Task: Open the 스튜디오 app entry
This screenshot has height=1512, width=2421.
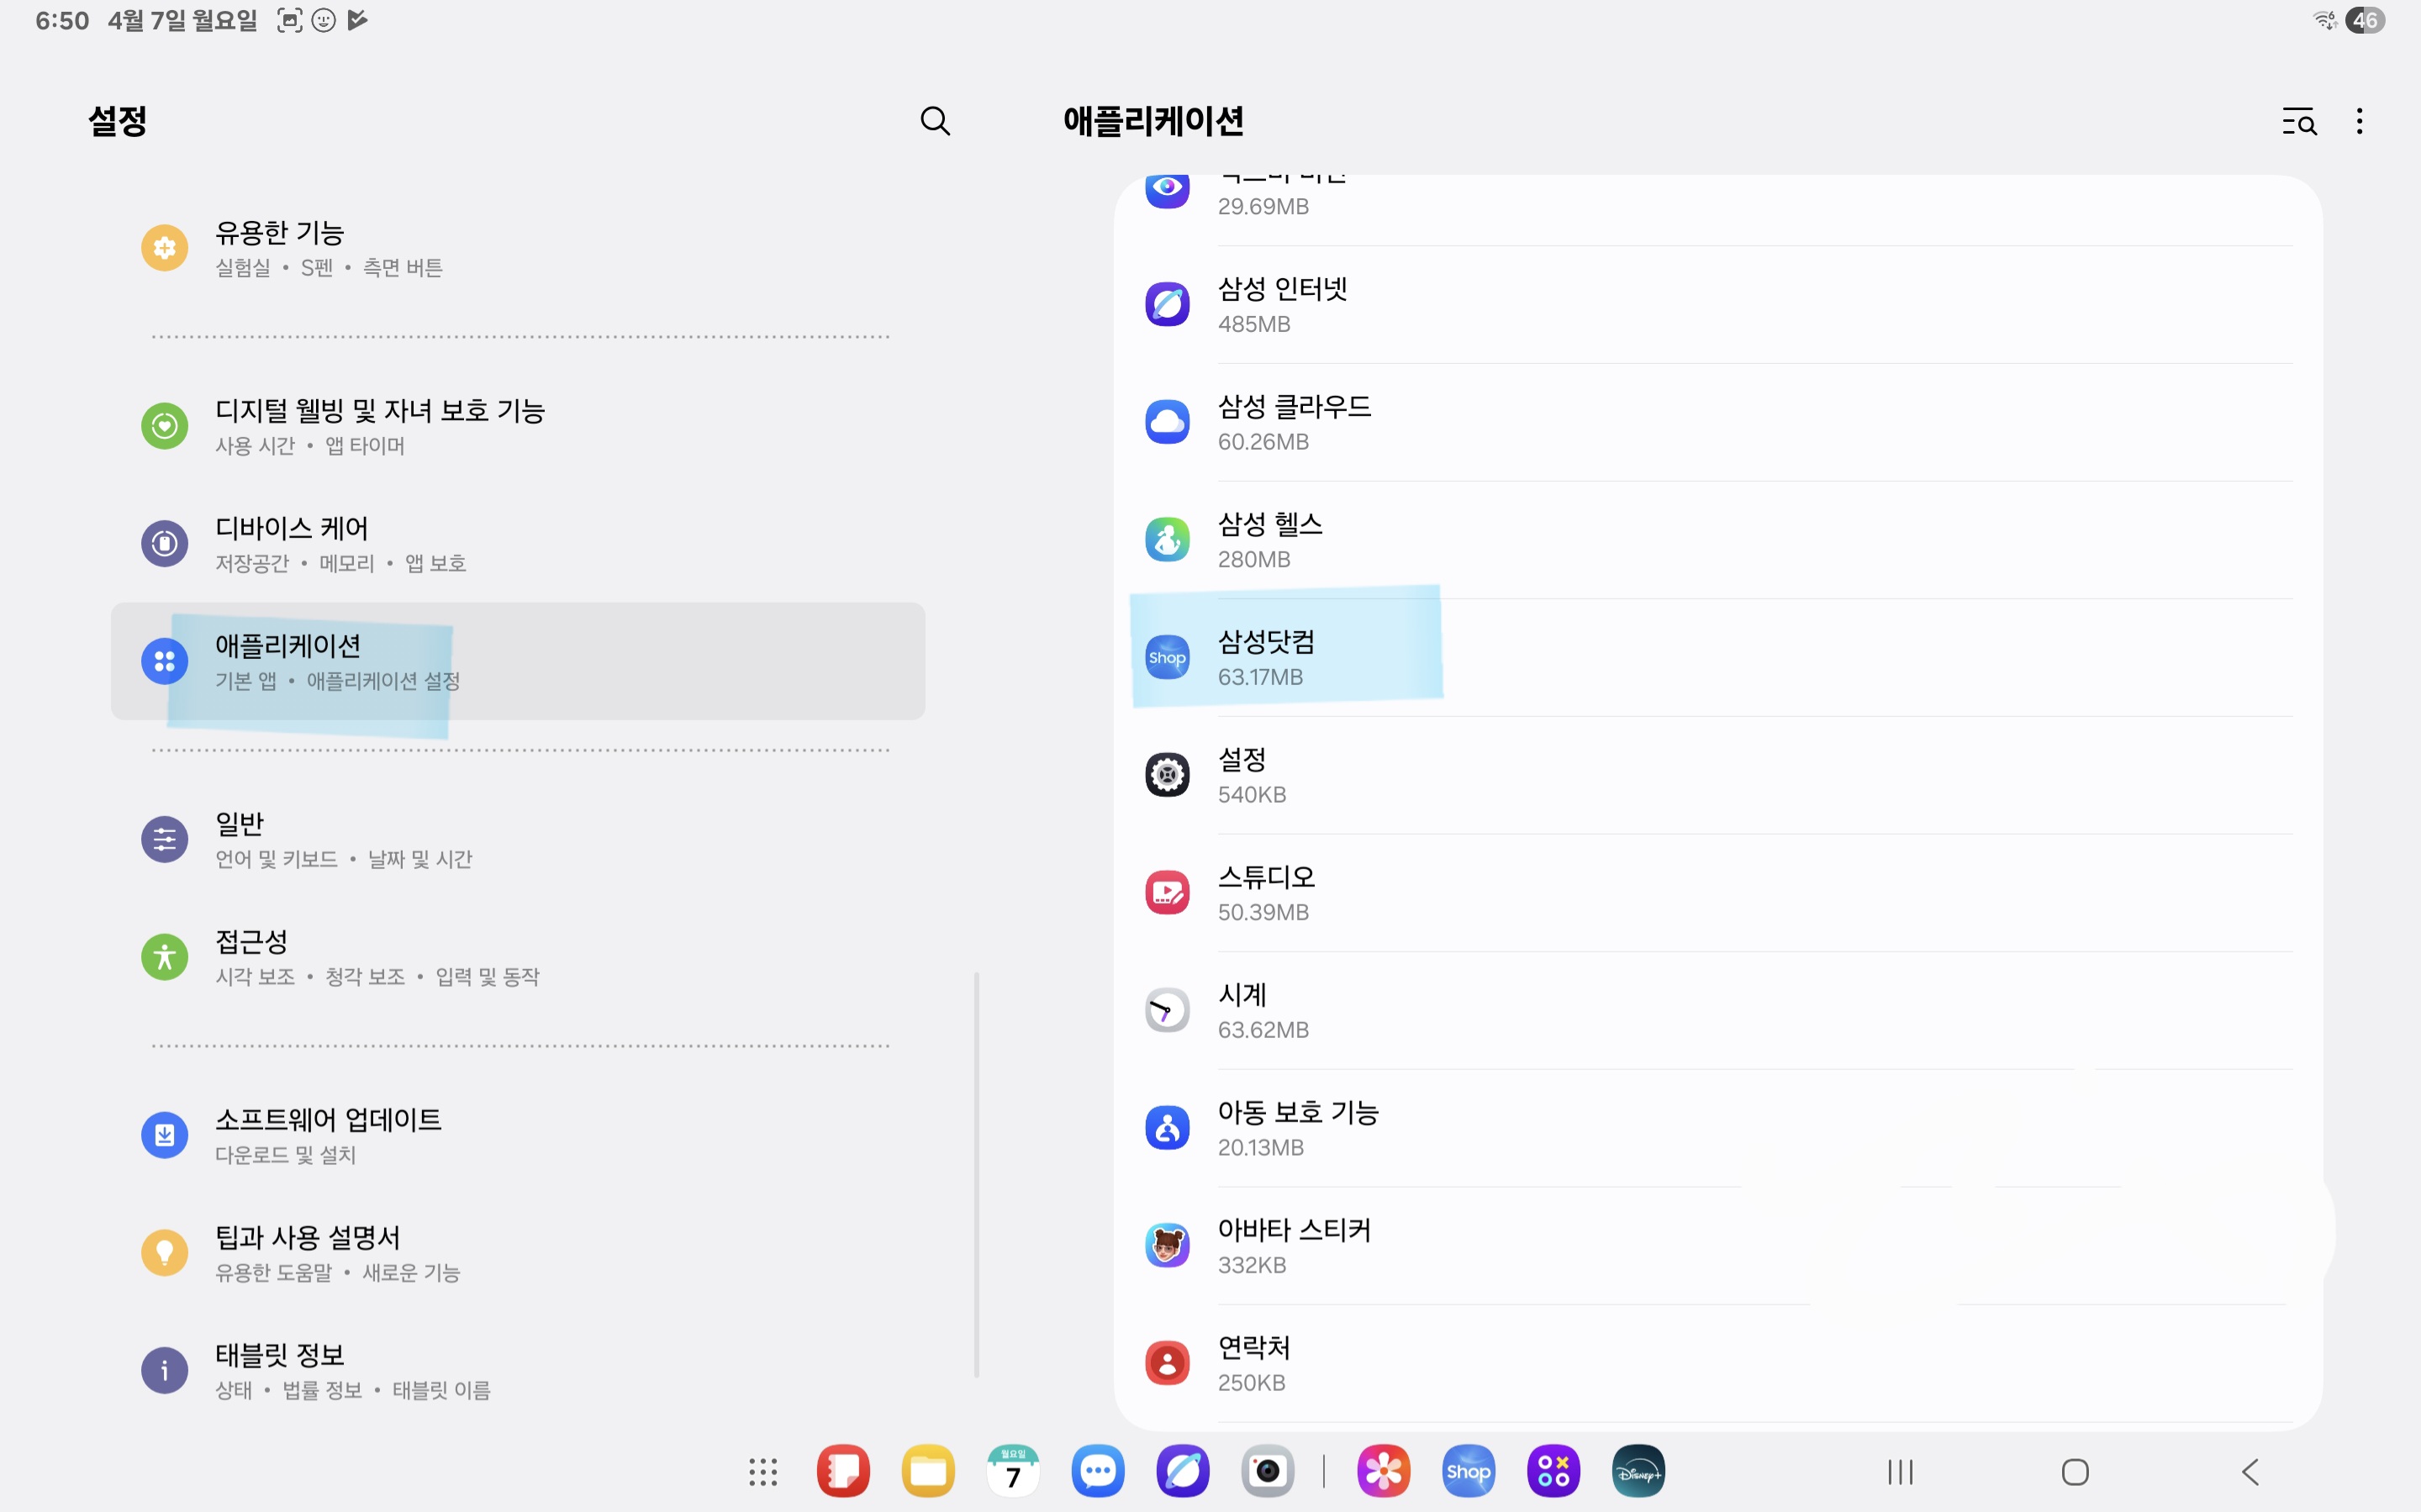Action: pos(1265,893)
